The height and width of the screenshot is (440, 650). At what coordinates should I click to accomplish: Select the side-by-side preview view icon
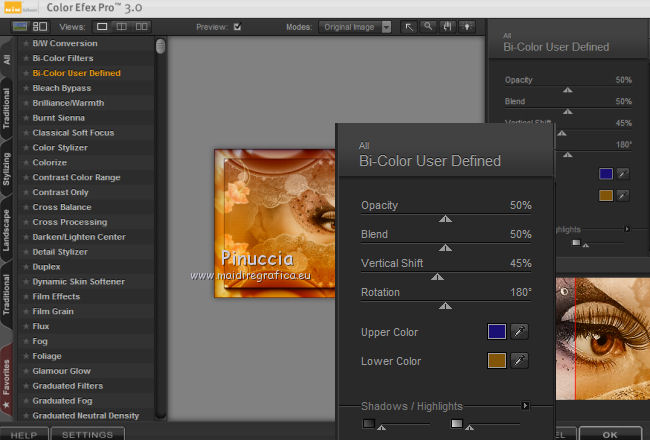pyautogui.click(x=141, y=27)
